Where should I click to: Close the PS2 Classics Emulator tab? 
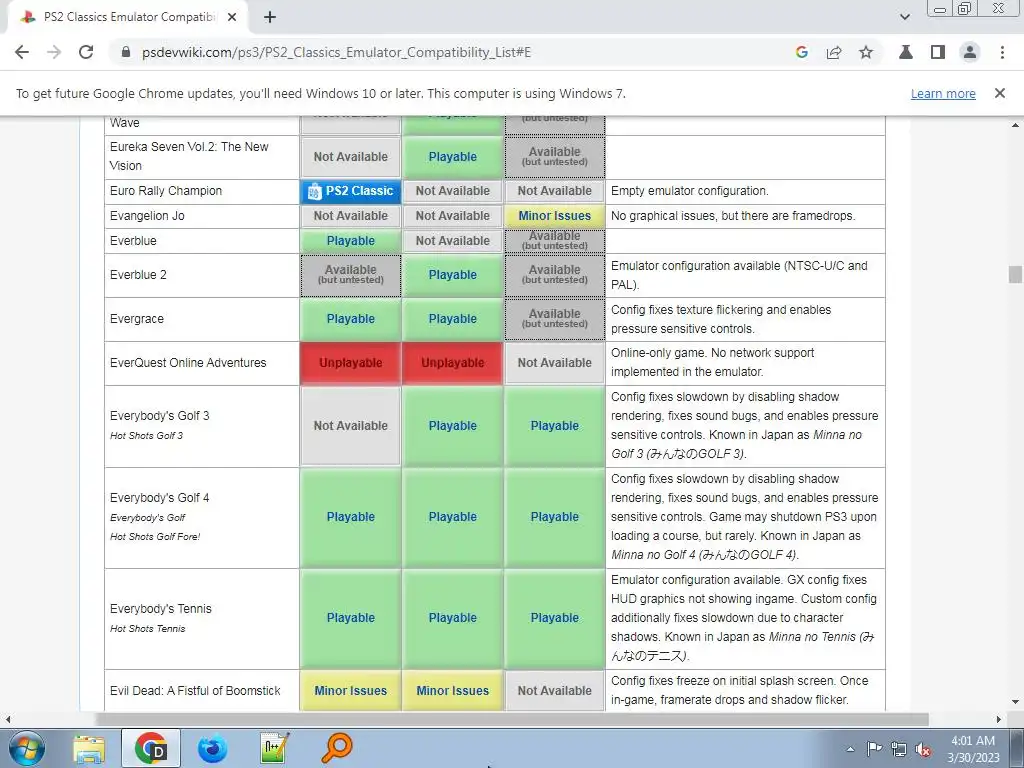232,17
